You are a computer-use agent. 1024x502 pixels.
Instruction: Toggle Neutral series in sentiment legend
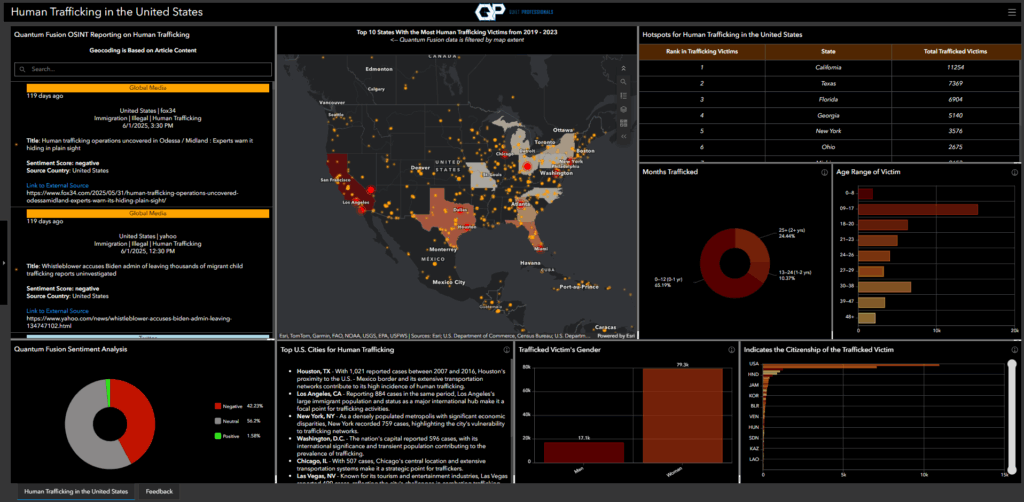click(230, 421)
